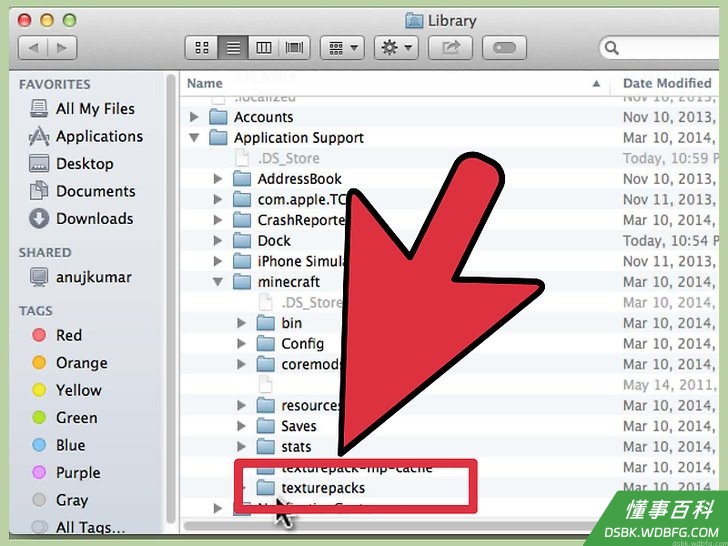Expand the Accounts folder

(x=195, y=117)
